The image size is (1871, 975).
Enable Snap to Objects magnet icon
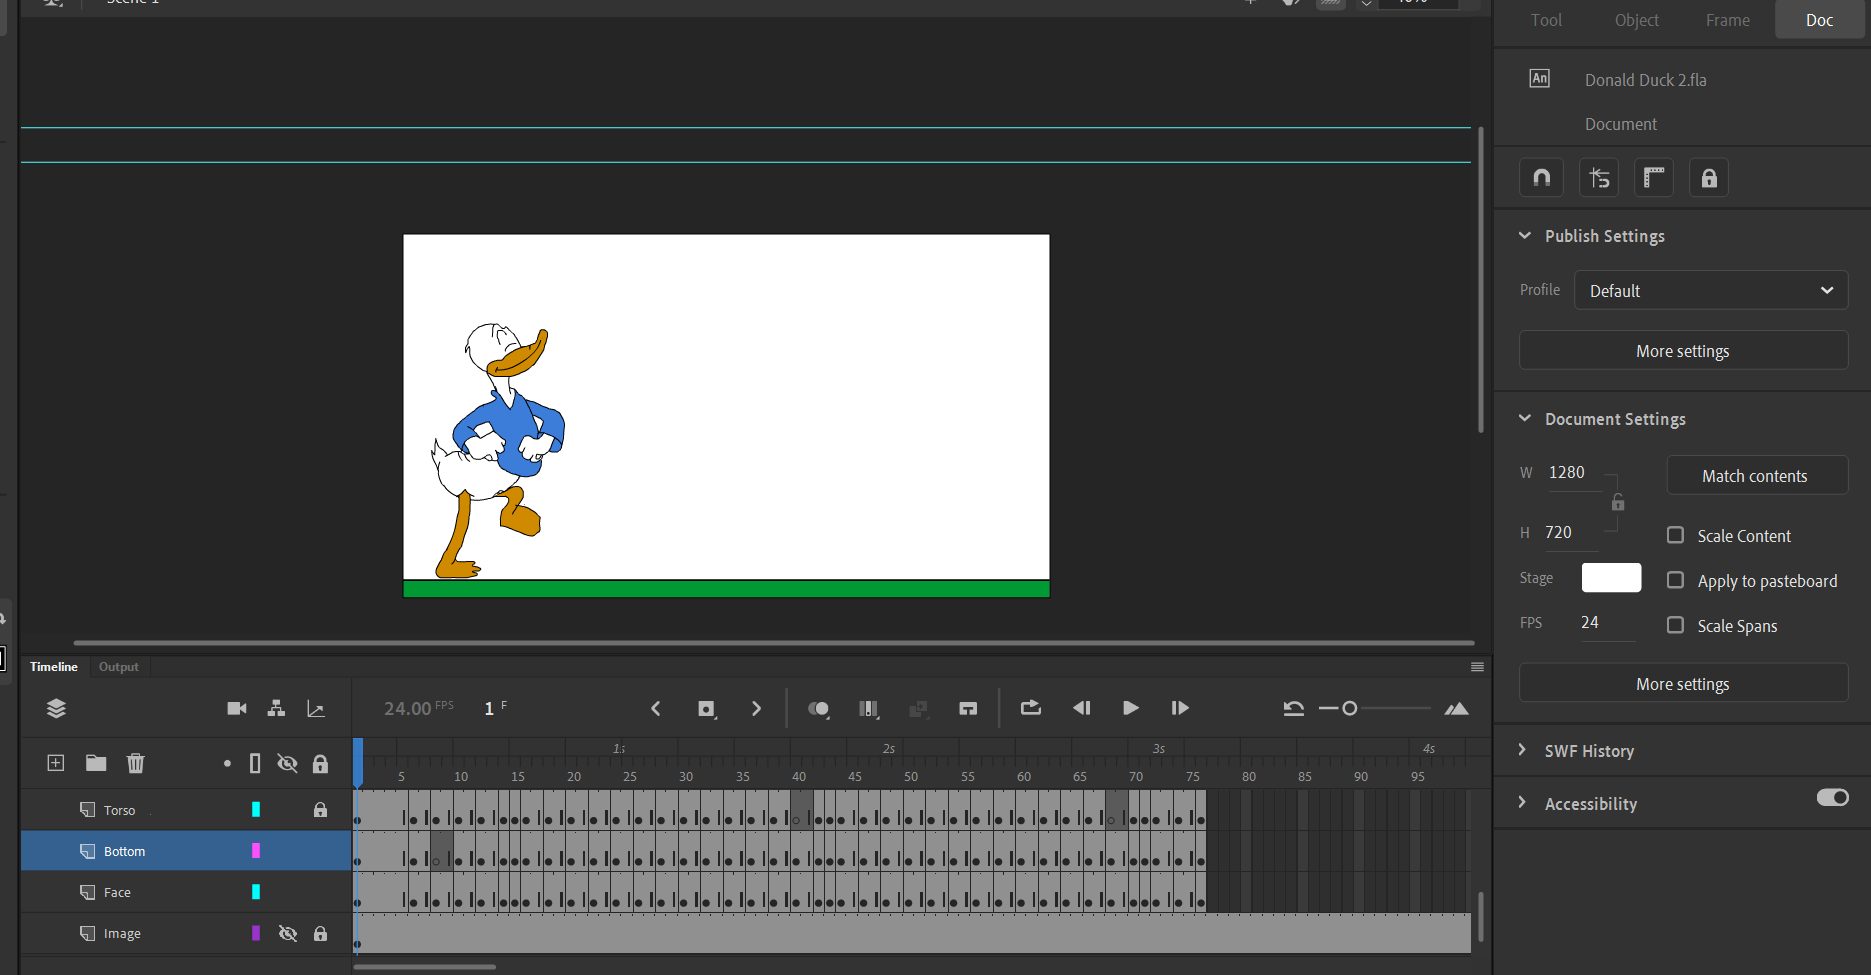coord(1541,177)
